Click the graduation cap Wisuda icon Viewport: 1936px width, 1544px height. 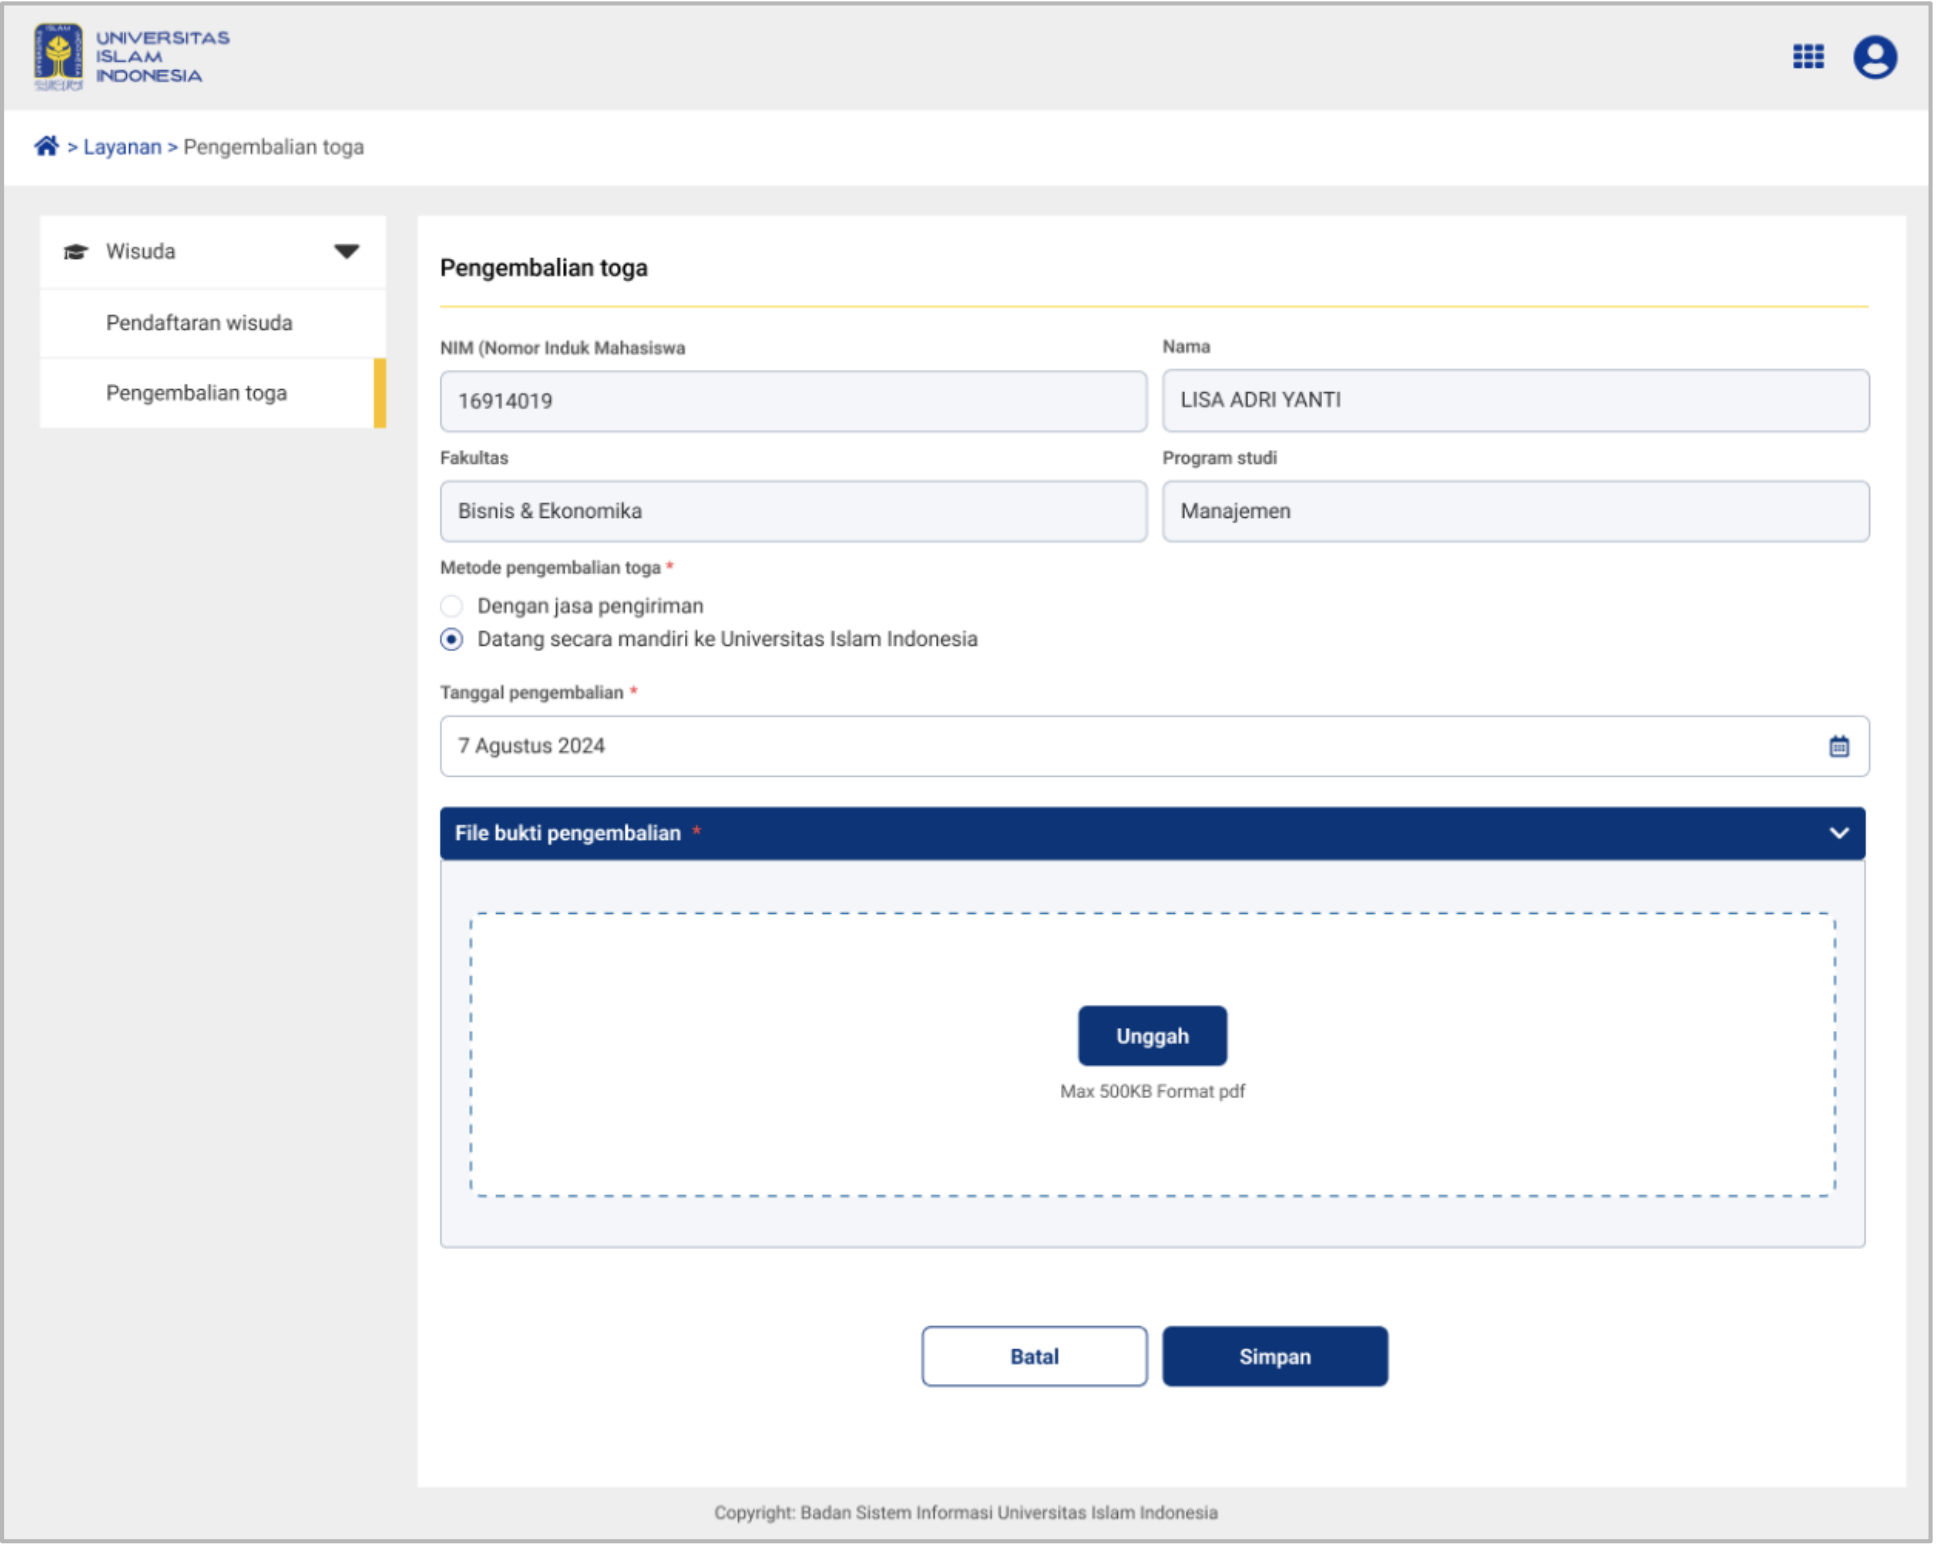75,251
